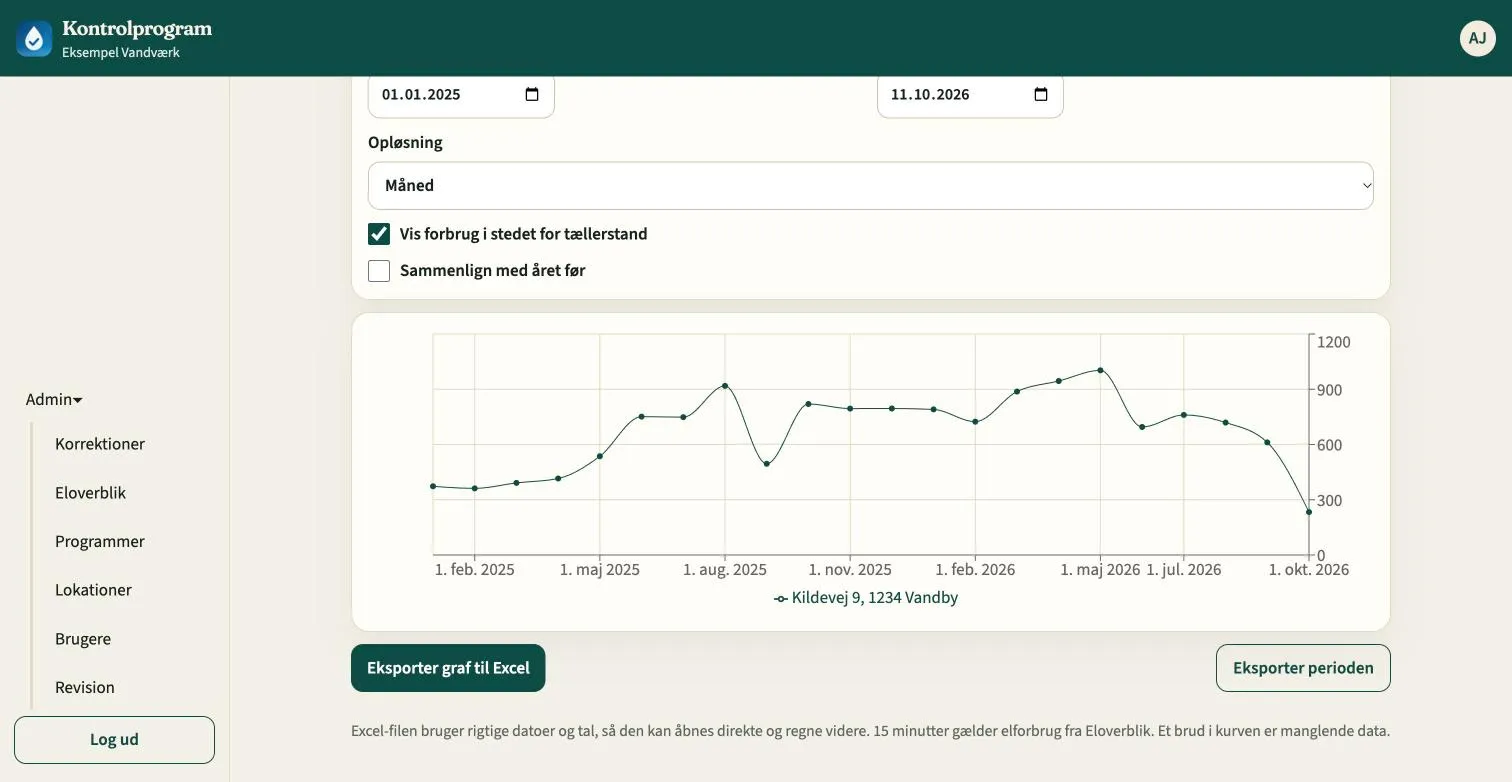Collapse the Admin menu section

click(54, 399)
